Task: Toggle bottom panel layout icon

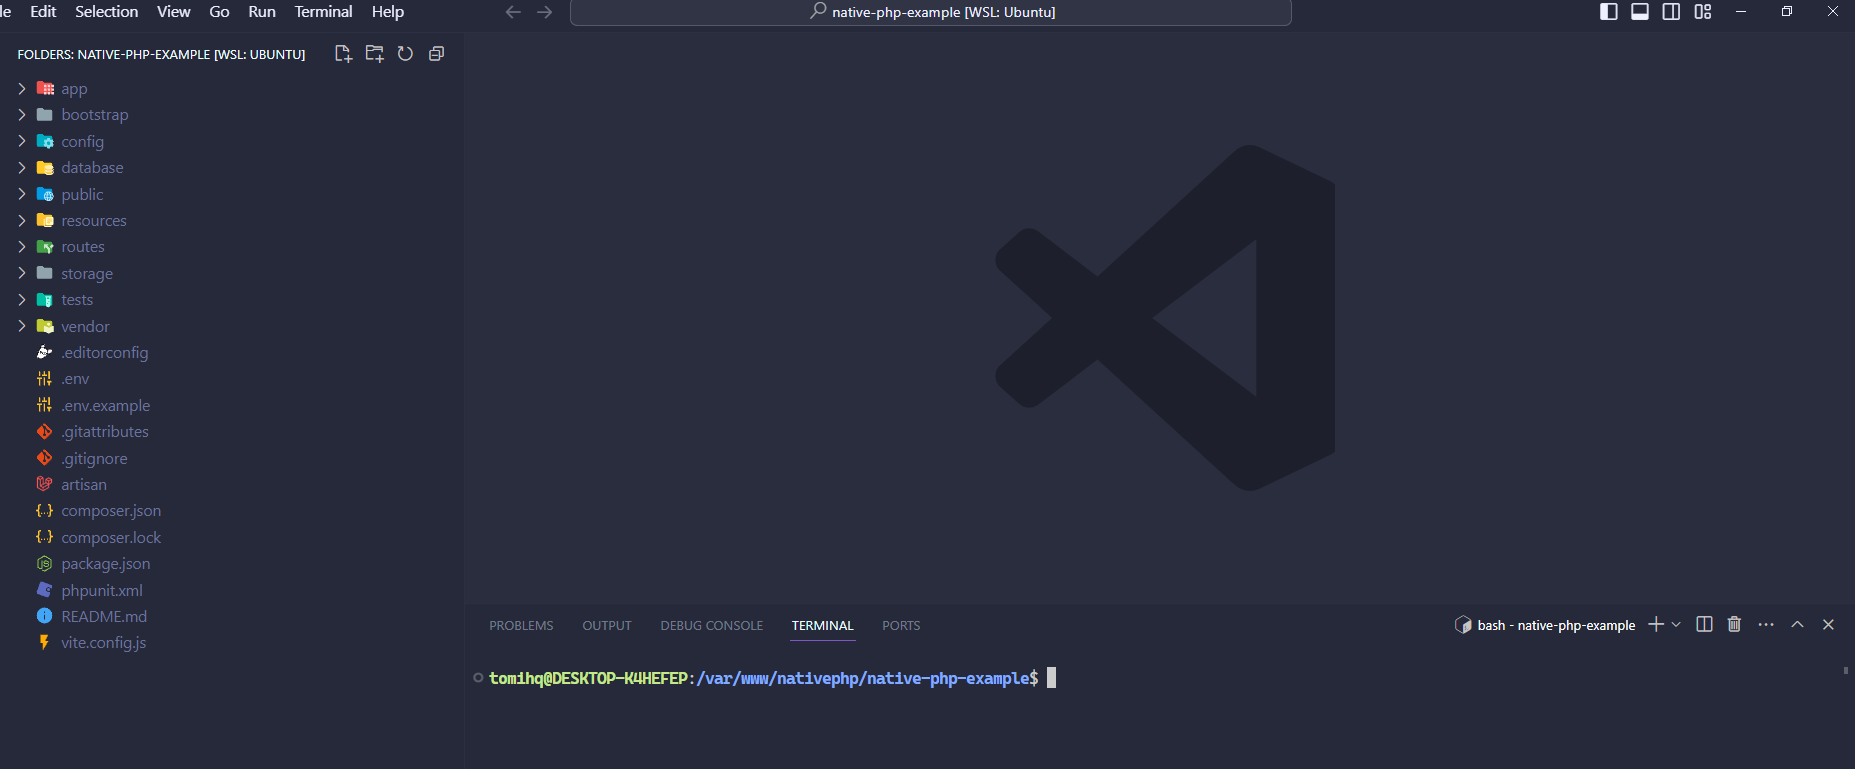Action: (x=1640, y=12)
